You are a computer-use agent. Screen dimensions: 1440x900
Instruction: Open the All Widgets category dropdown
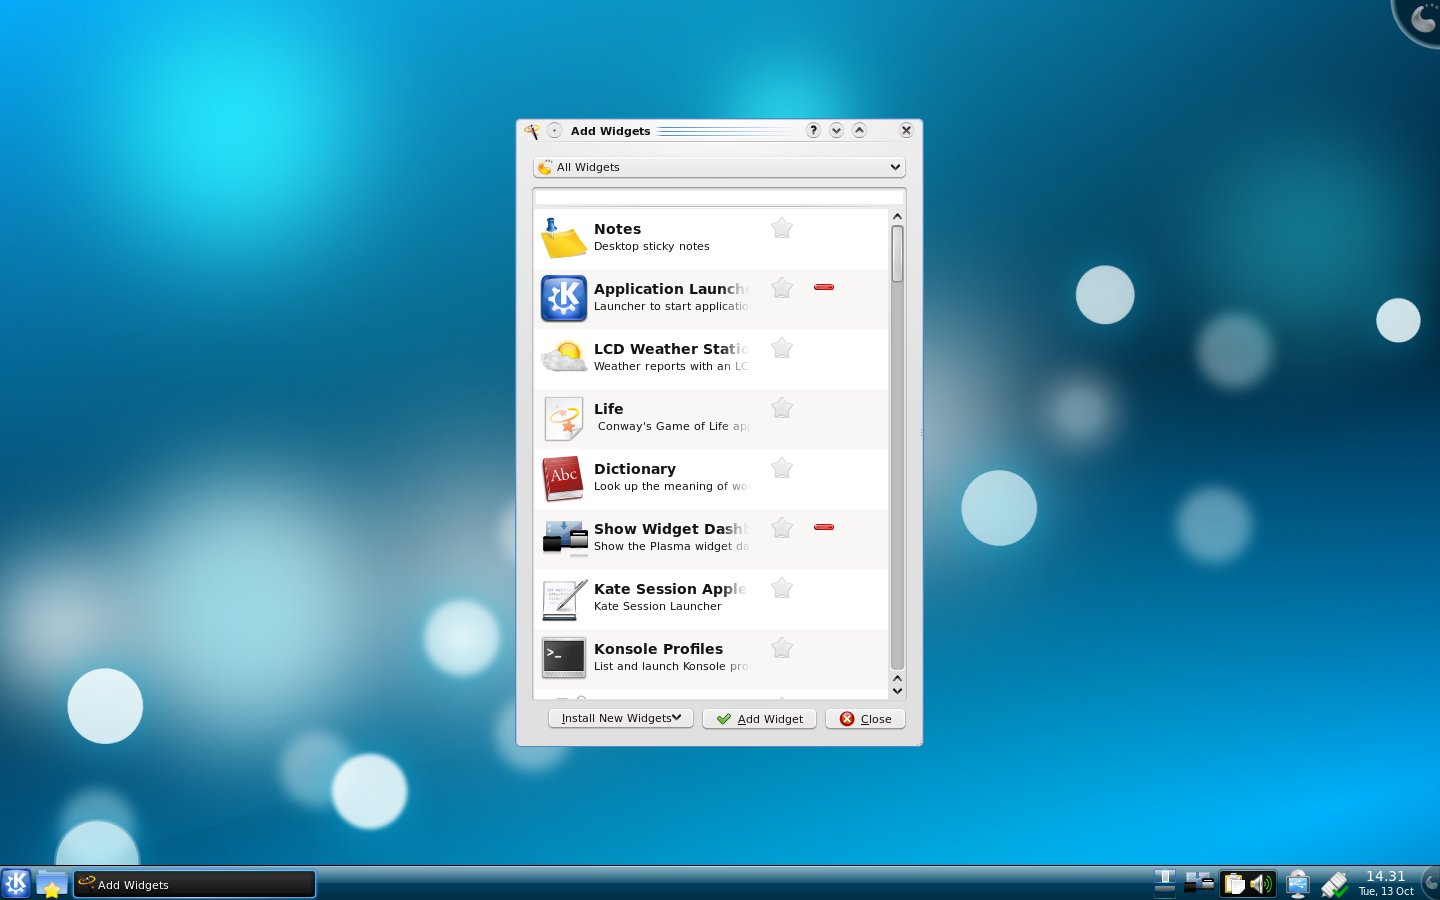pos(718,167)
